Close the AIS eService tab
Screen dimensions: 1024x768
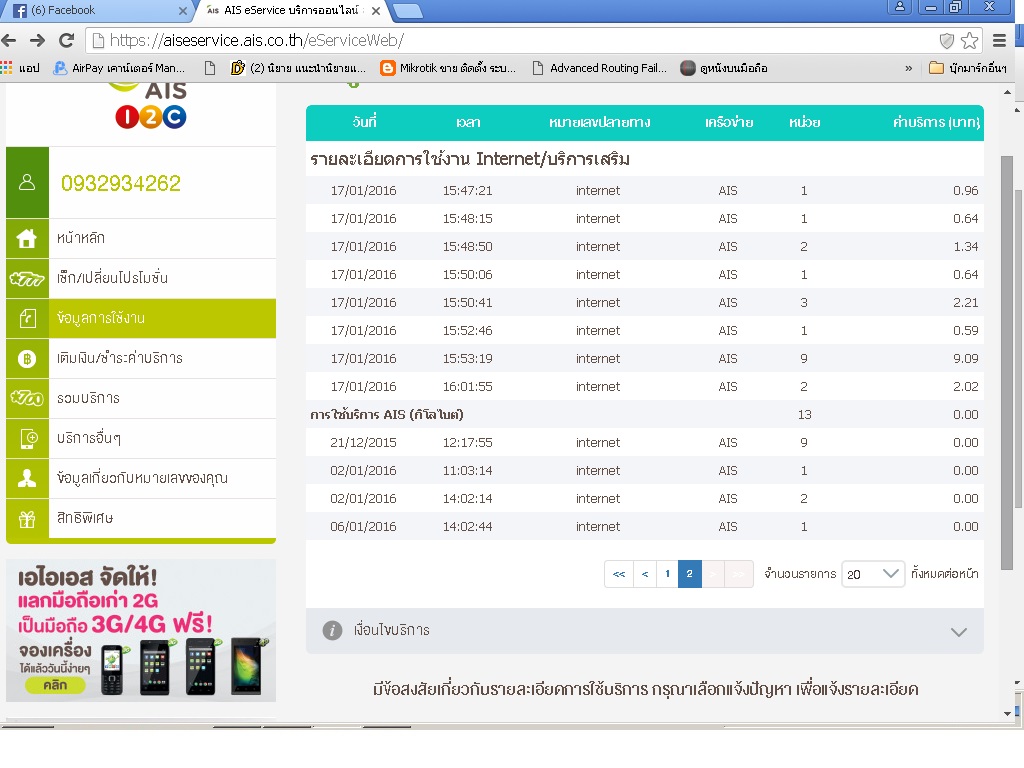(376, 10)
